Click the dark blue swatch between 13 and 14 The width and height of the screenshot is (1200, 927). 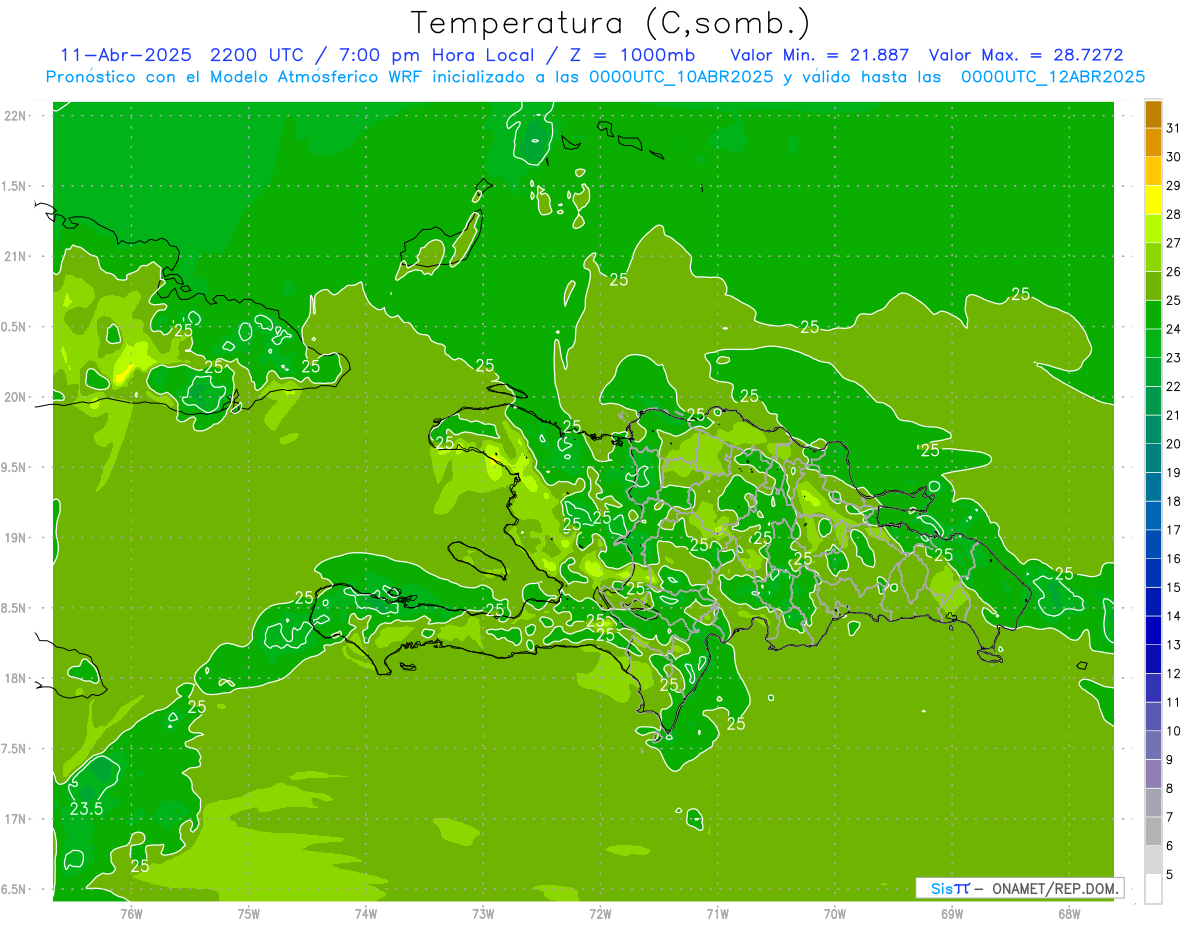[1153, 630]
